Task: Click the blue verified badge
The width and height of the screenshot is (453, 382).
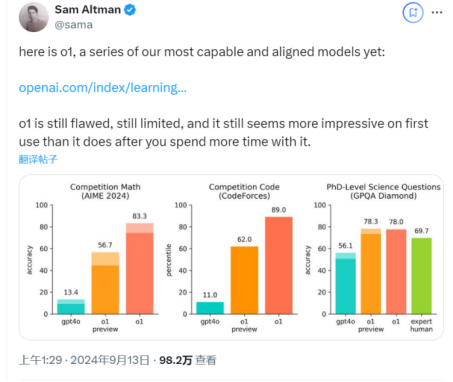Action: (x=130, y=10)
